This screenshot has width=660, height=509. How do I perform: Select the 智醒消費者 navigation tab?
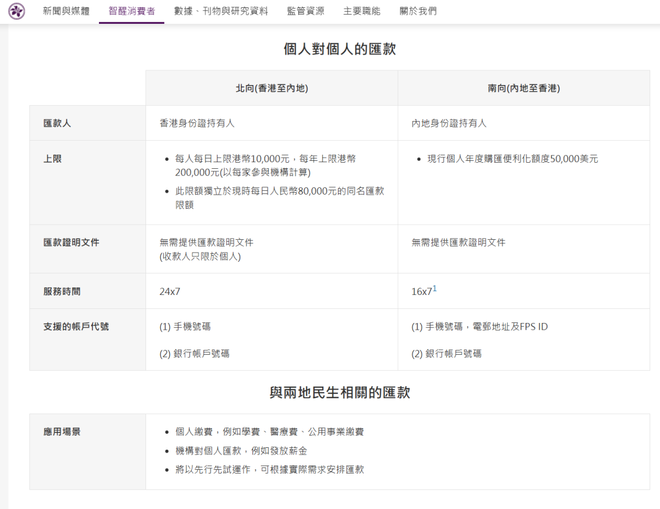131,11
